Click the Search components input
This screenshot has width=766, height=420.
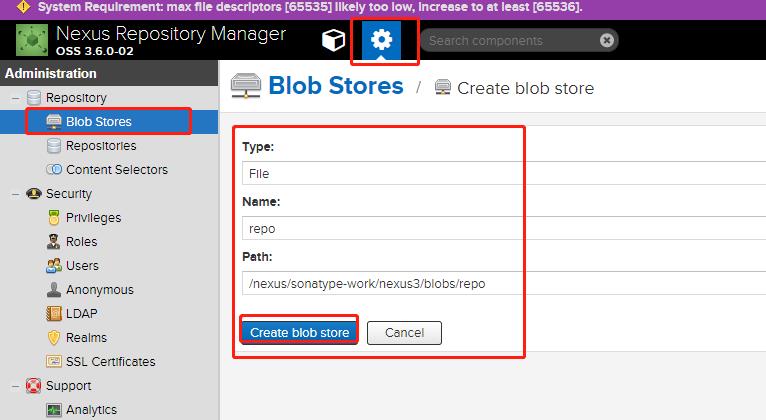(513, 41)
